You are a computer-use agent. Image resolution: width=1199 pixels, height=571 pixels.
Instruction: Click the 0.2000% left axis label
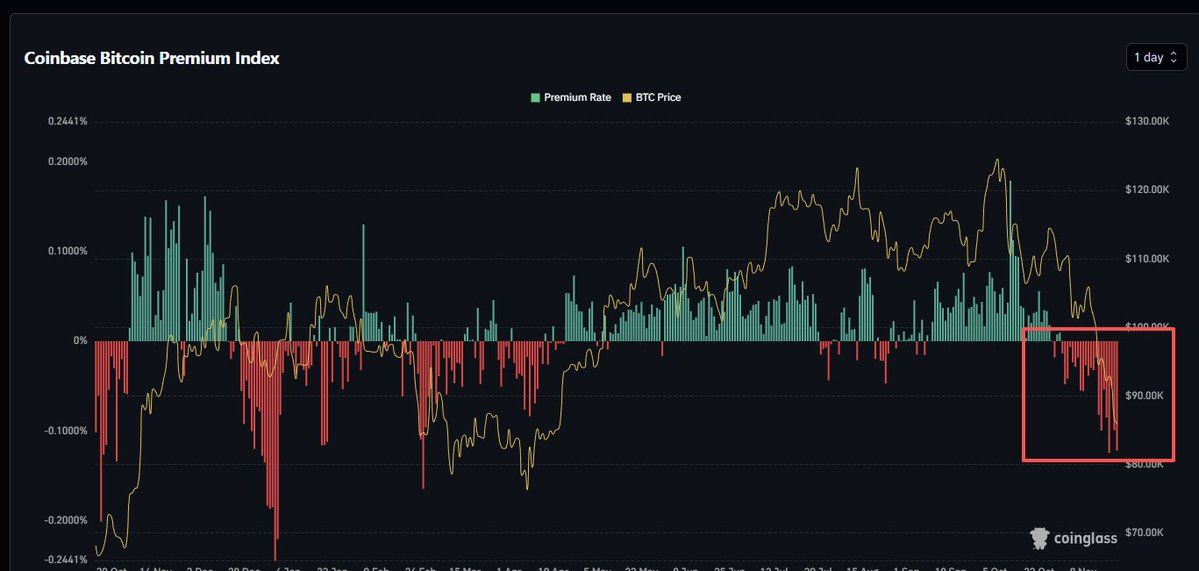[67, 162]
